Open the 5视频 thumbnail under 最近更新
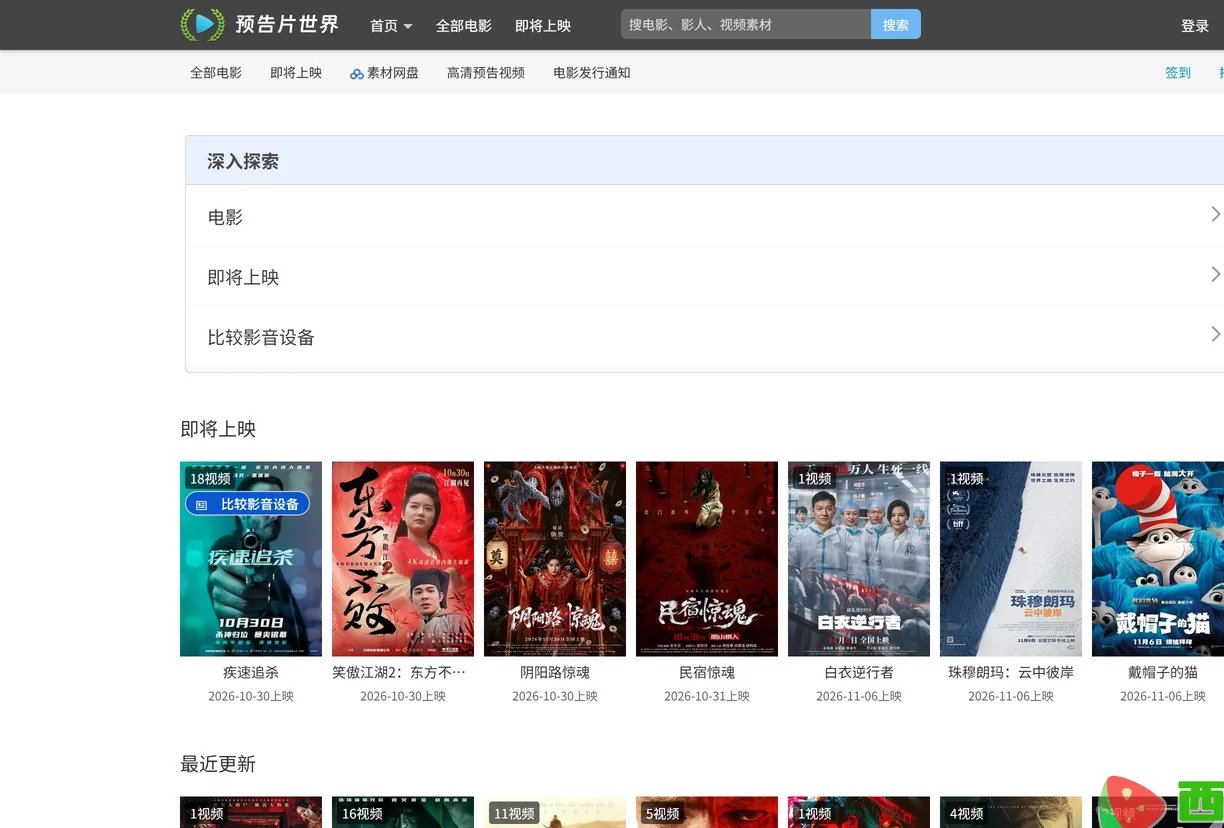The image size is (1224, 828). tap(707, 812)
